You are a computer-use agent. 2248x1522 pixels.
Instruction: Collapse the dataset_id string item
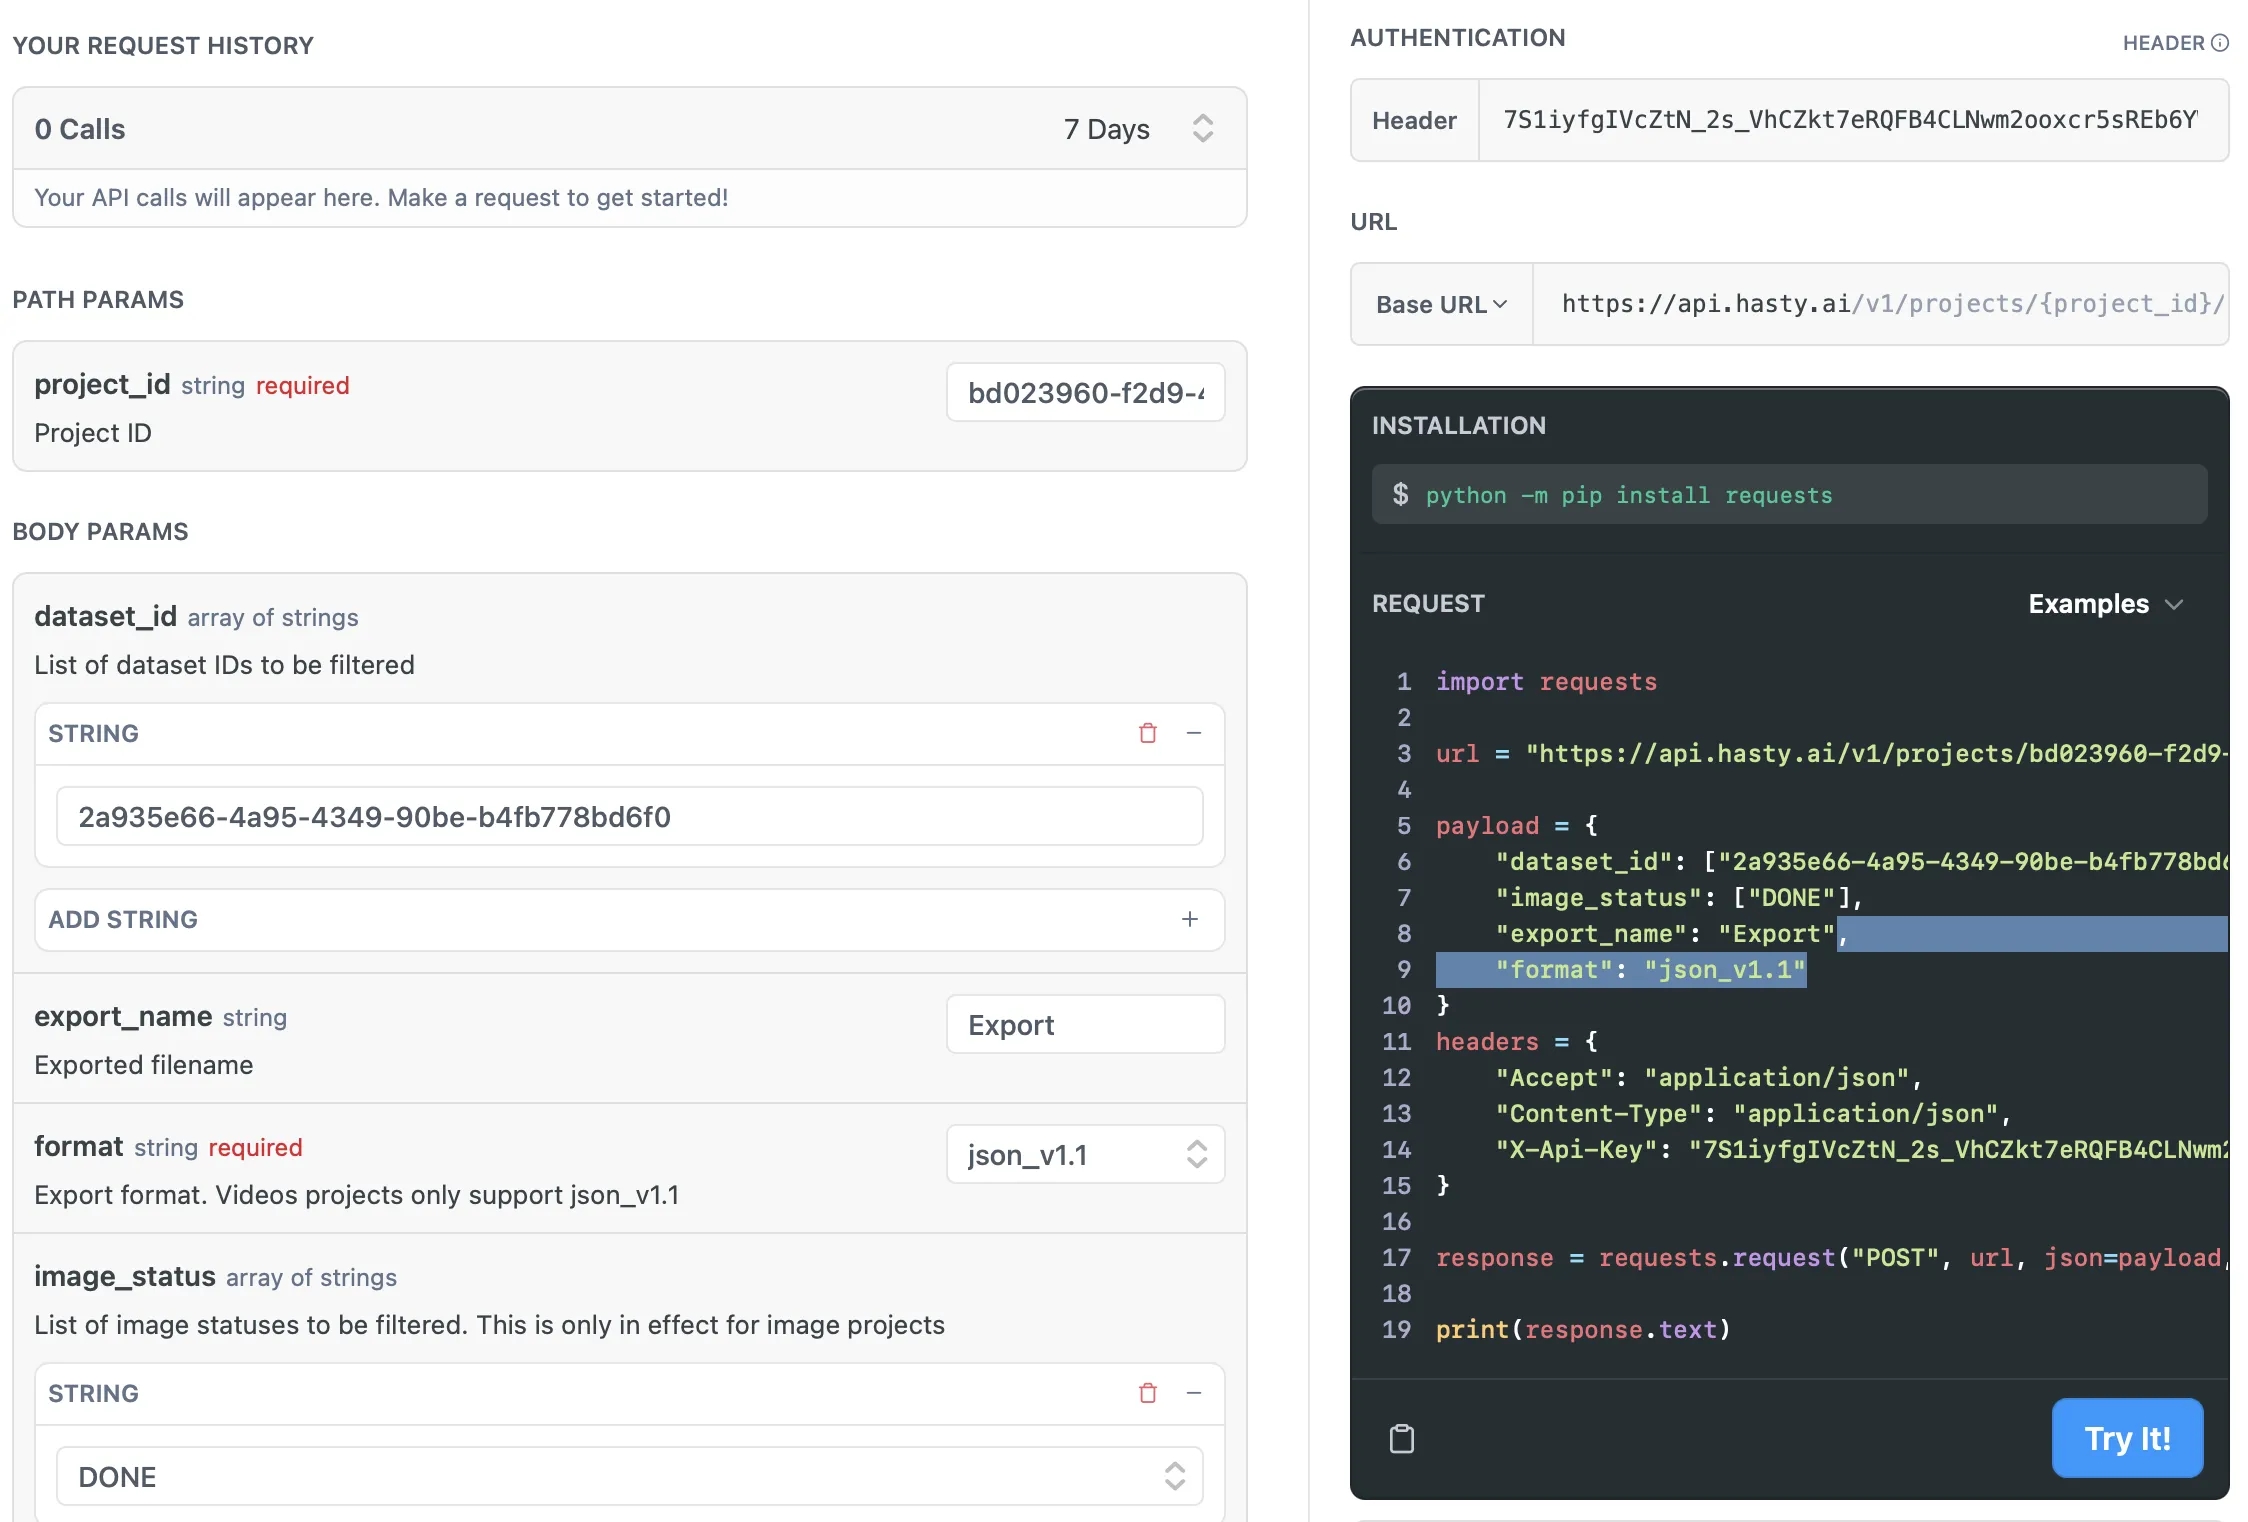click(1193, 733)
